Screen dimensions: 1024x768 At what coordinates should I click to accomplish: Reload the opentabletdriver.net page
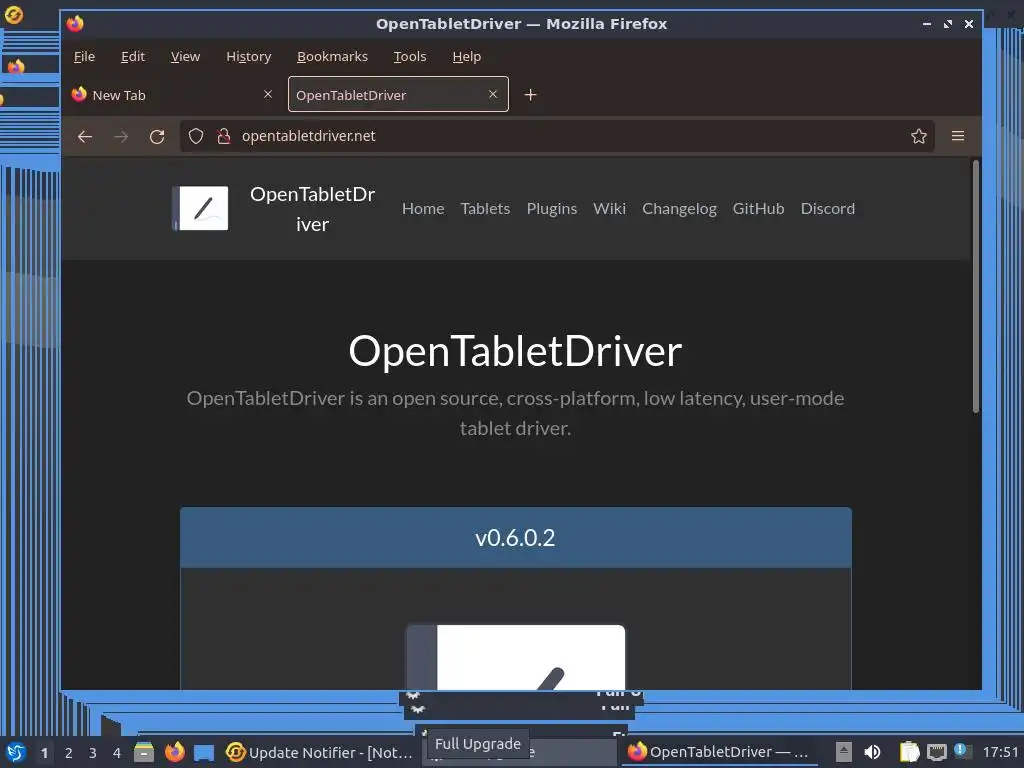click(x=157, y=136)
